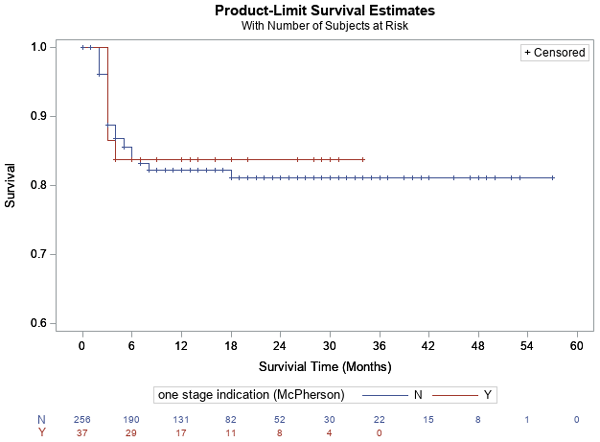Image resolution: width=600 pixels, height=442 pixels.
Task: Select the 256 at-risk count
Action: point(82,418)
